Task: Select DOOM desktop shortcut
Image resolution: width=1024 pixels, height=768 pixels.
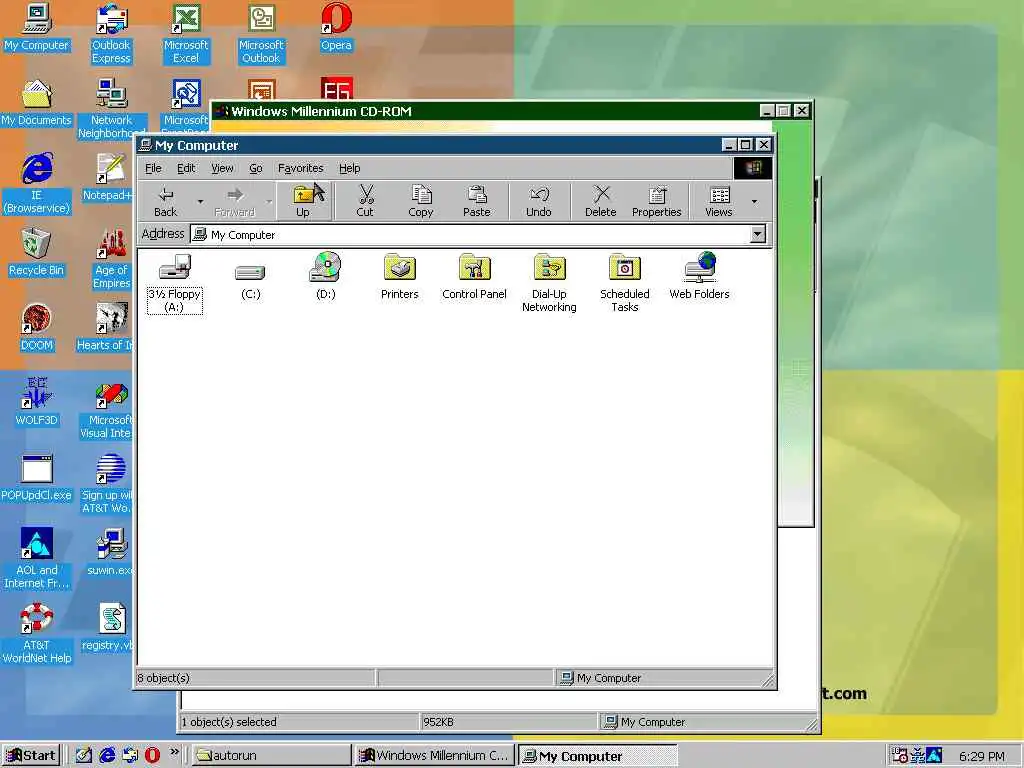Action: (37, 328)
